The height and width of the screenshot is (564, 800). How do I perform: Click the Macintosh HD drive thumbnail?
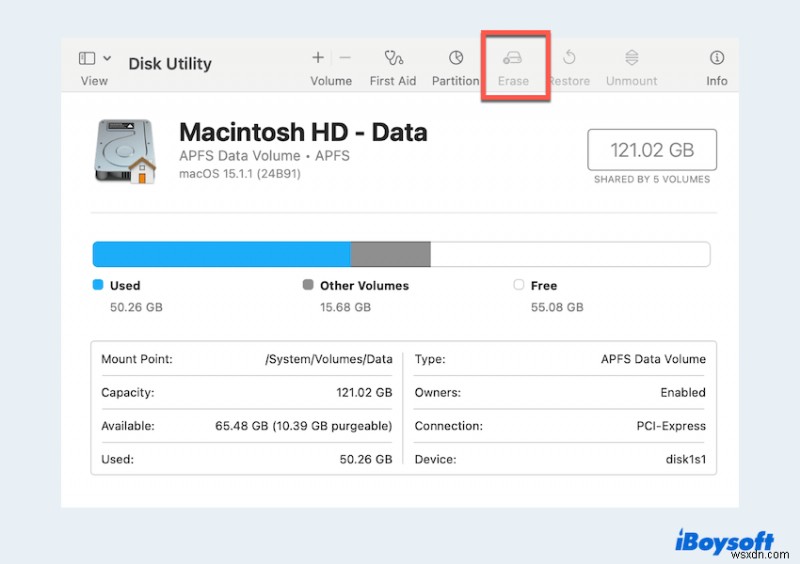[x=126, y=152]
